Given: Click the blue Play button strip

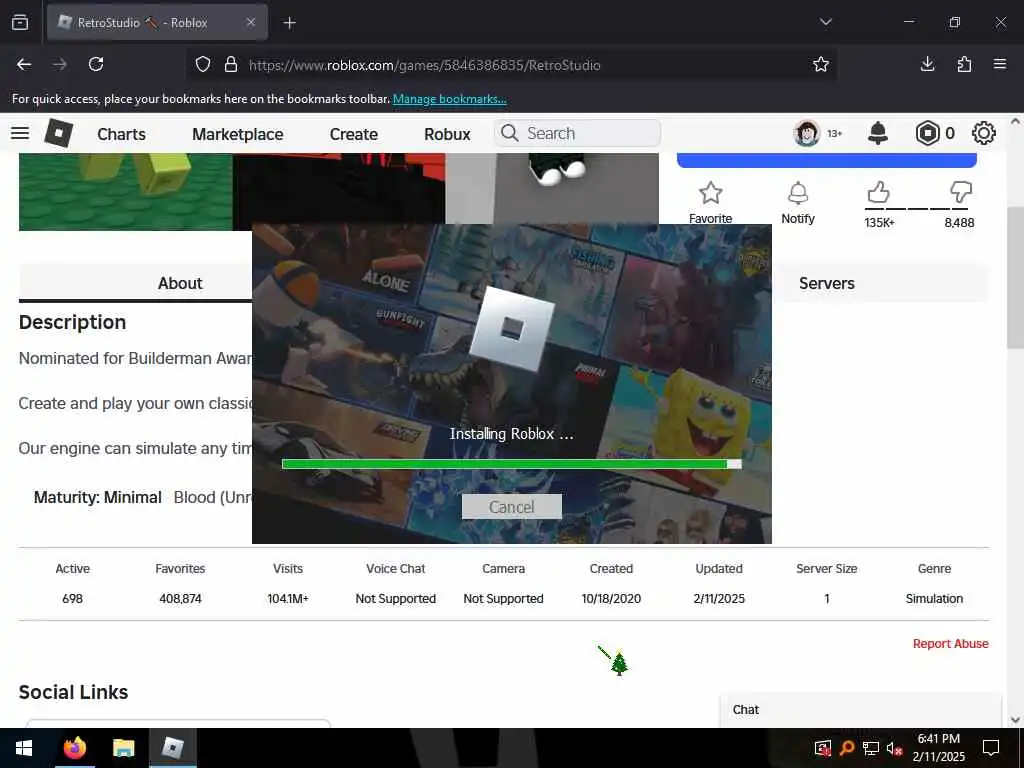Looking at the screenshot, I should (x=827, y=161).
